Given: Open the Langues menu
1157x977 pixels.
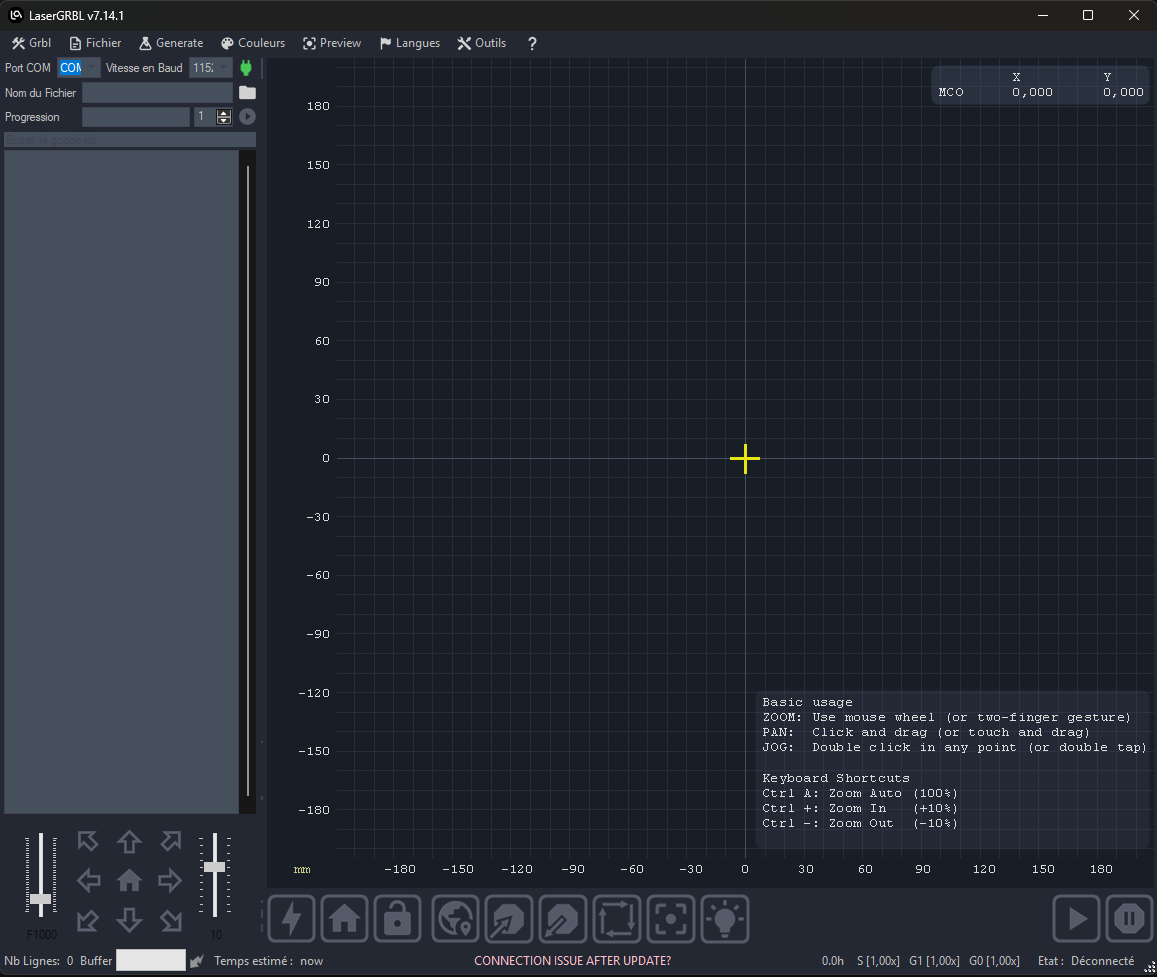Looking at the screenshot, I should tap(410, 43).
